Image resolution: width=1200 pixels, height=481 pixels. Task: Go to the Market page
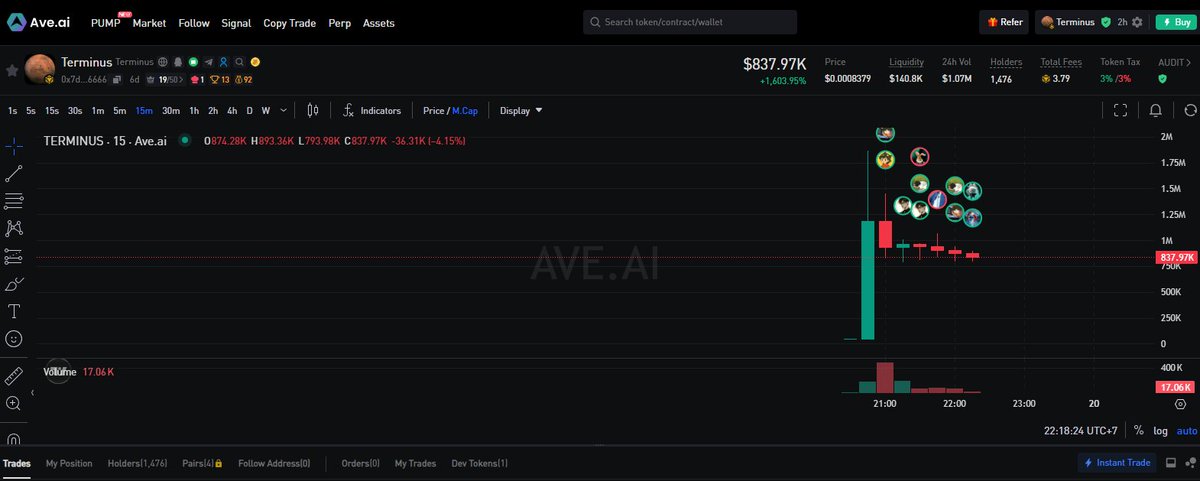click(149, 22)
